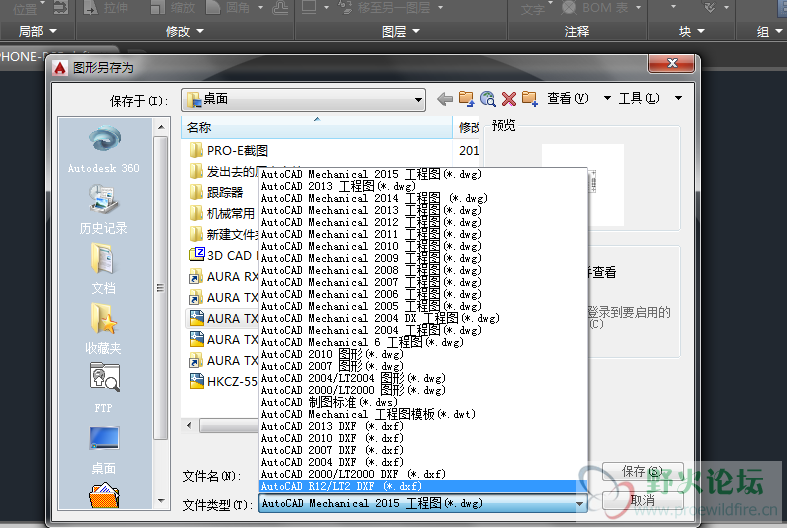Click 移至另一图层 move to layer tool
This screenshot has height=528, width=787.
coord(384,8)
